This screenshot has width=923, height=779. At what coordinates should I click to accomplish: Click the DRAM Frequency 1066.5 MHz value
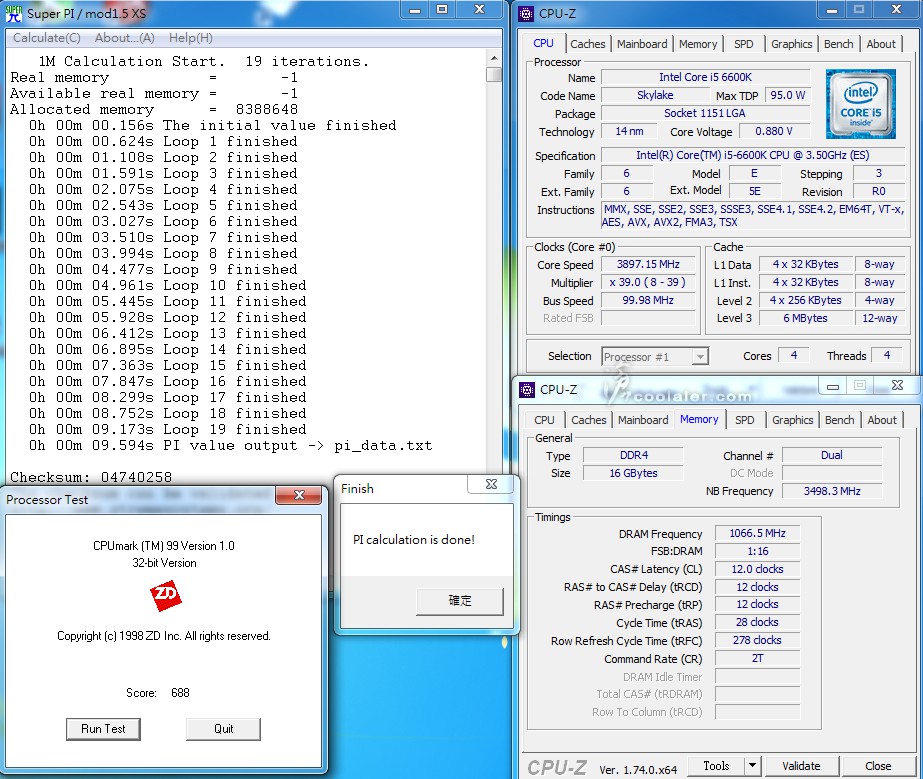point(757,533)
